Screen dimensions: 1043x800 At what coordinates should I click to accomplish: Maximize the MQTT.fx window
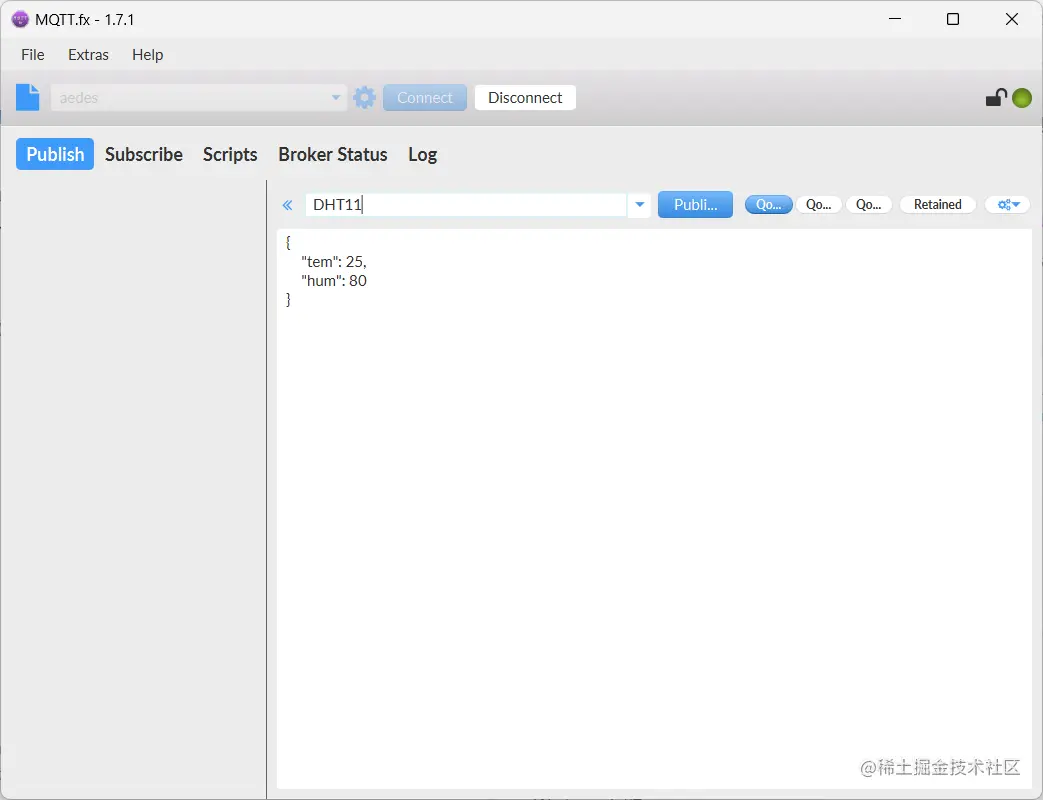953,19
